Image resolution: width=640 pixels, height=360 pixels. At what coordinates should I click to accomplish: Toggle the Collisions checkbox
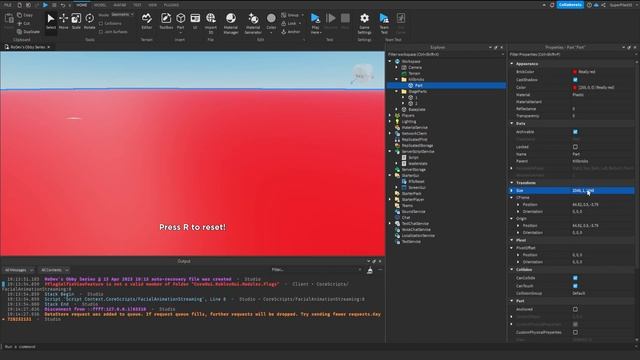pos(101,24)
